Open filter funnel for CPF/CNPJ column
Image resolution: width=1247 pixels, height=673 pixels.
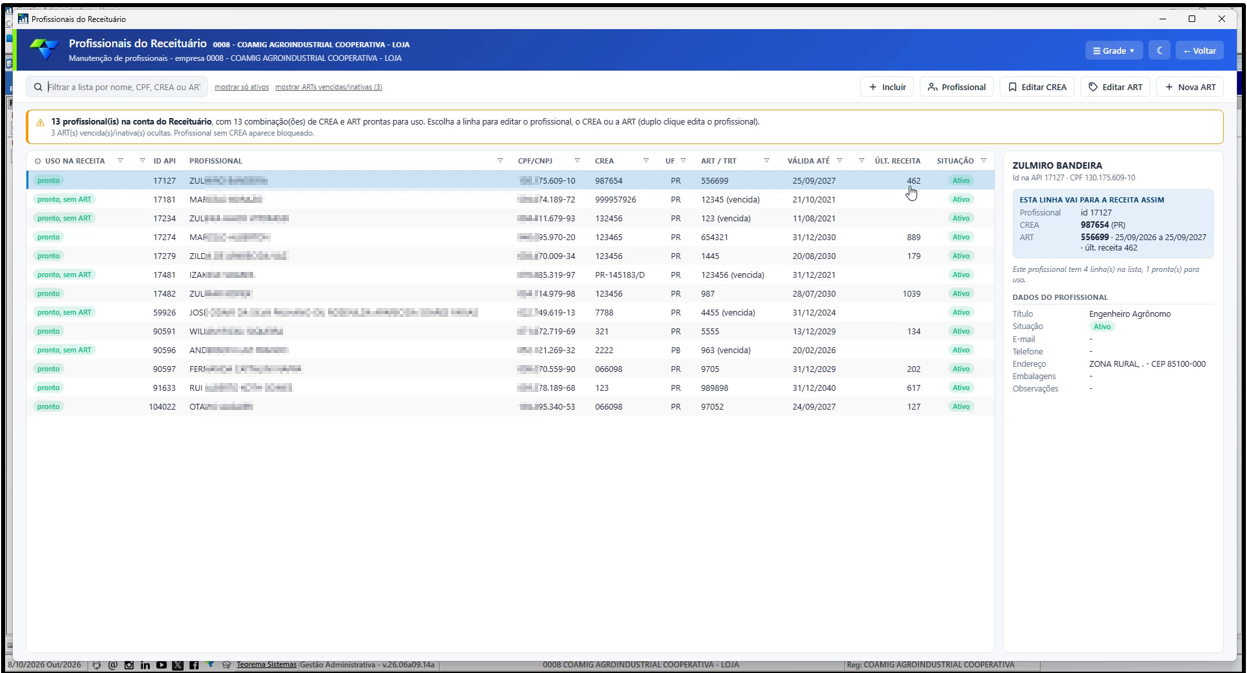click(x=577, y=161)
